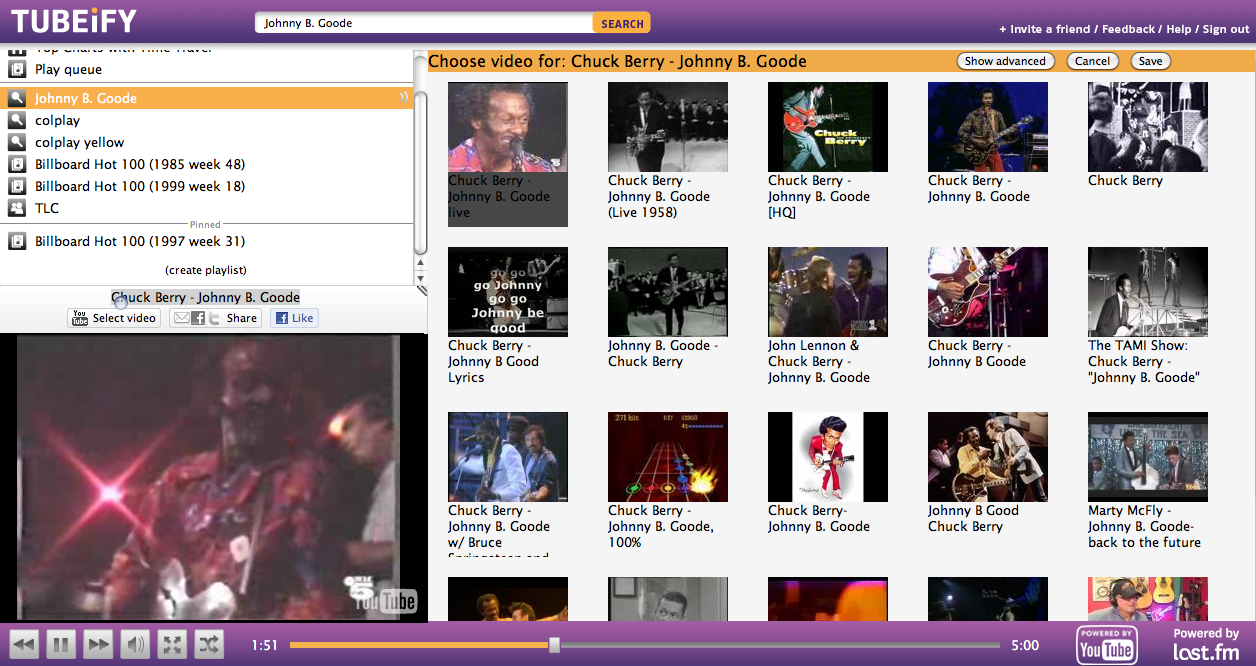Image resolution: width=1256 pixels, height=666 pixels.
Task: Click the Share text label
Action: (242, 318)
